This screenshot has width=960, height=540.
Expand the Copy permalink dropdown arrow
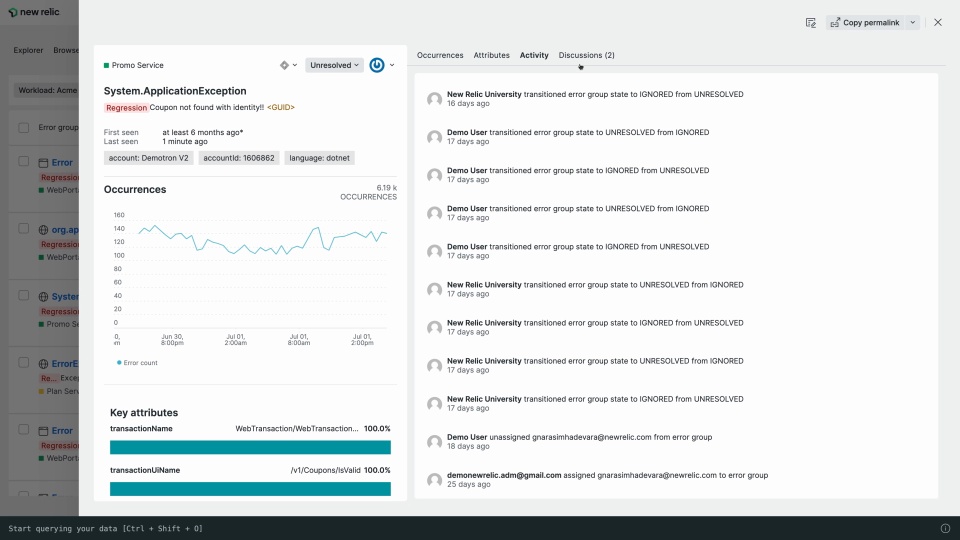[912, 22]
